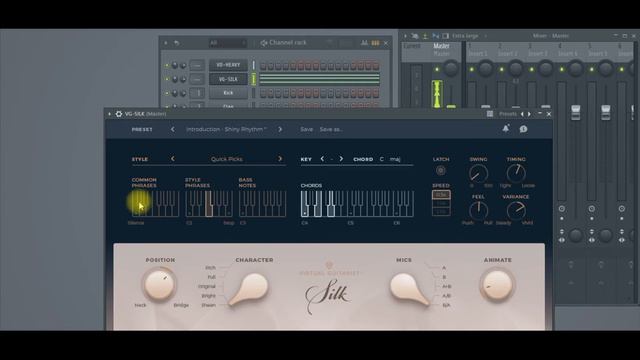640x360 pixels.
Task: Click the POSITION knob
Action: point(159,284)
